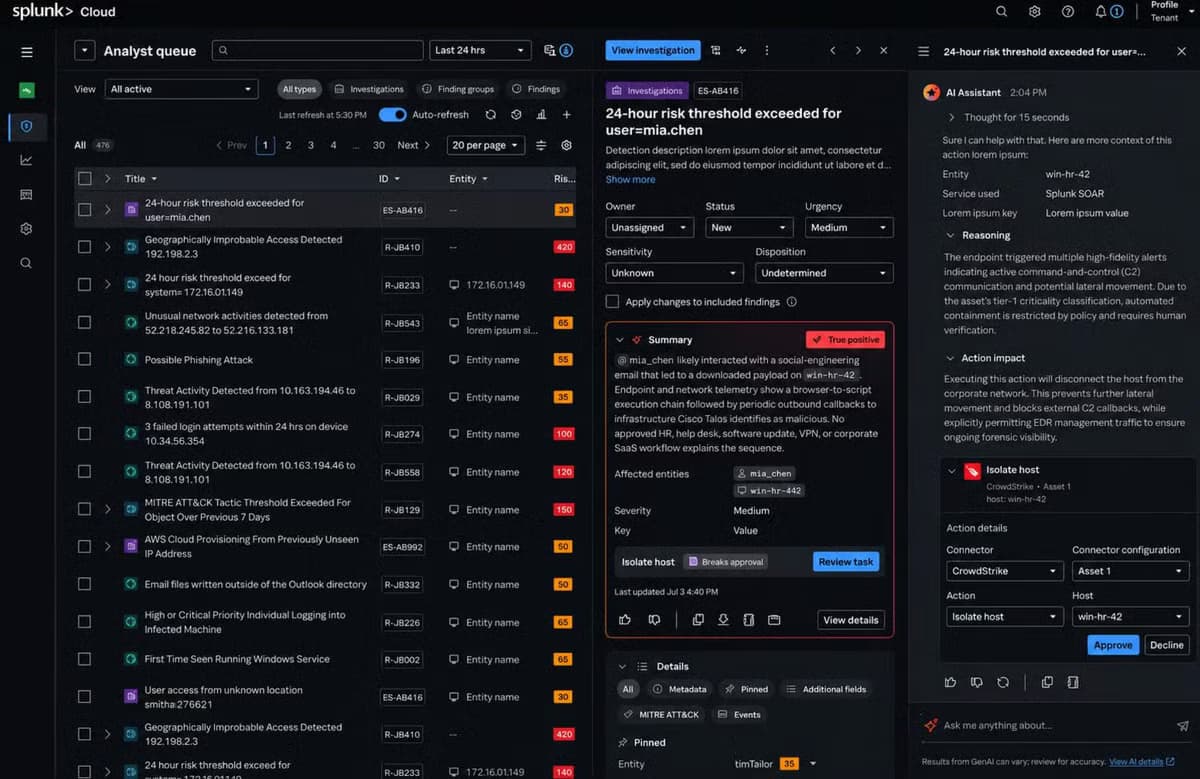Screen dimensions: 1200x779
Task: Open the Last 24 hrs time range dropdown
Action: (x=480, y=50)
